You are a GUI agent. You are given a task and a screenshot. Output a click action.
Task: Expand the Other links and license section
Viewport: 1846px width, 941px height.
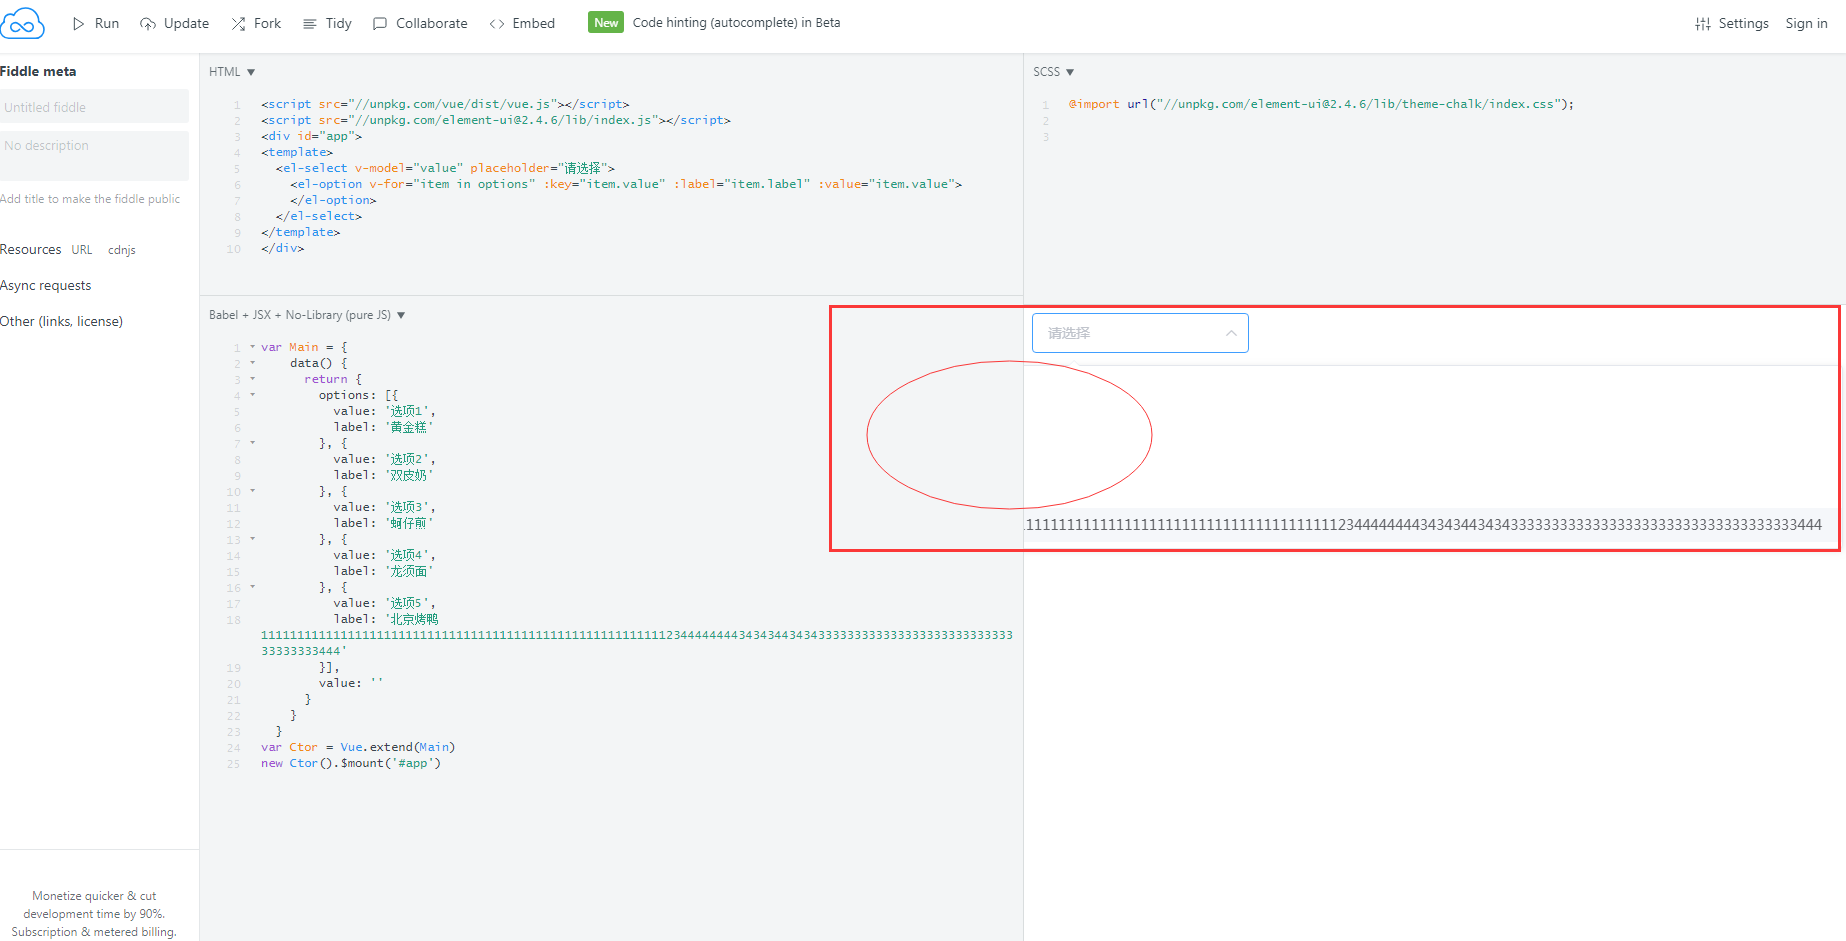pos(62,320)
